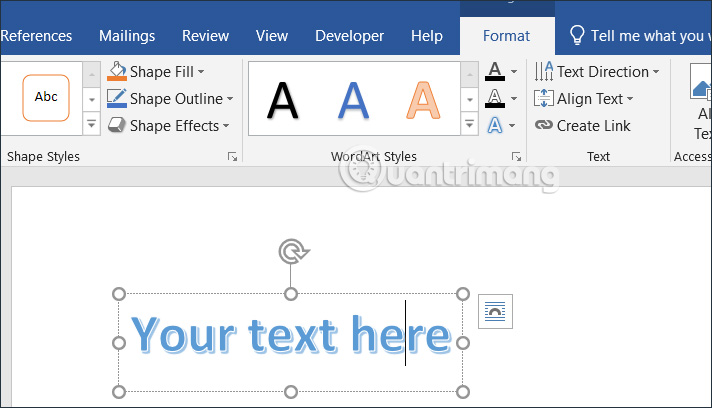Open the Review tab

[205, 36]
